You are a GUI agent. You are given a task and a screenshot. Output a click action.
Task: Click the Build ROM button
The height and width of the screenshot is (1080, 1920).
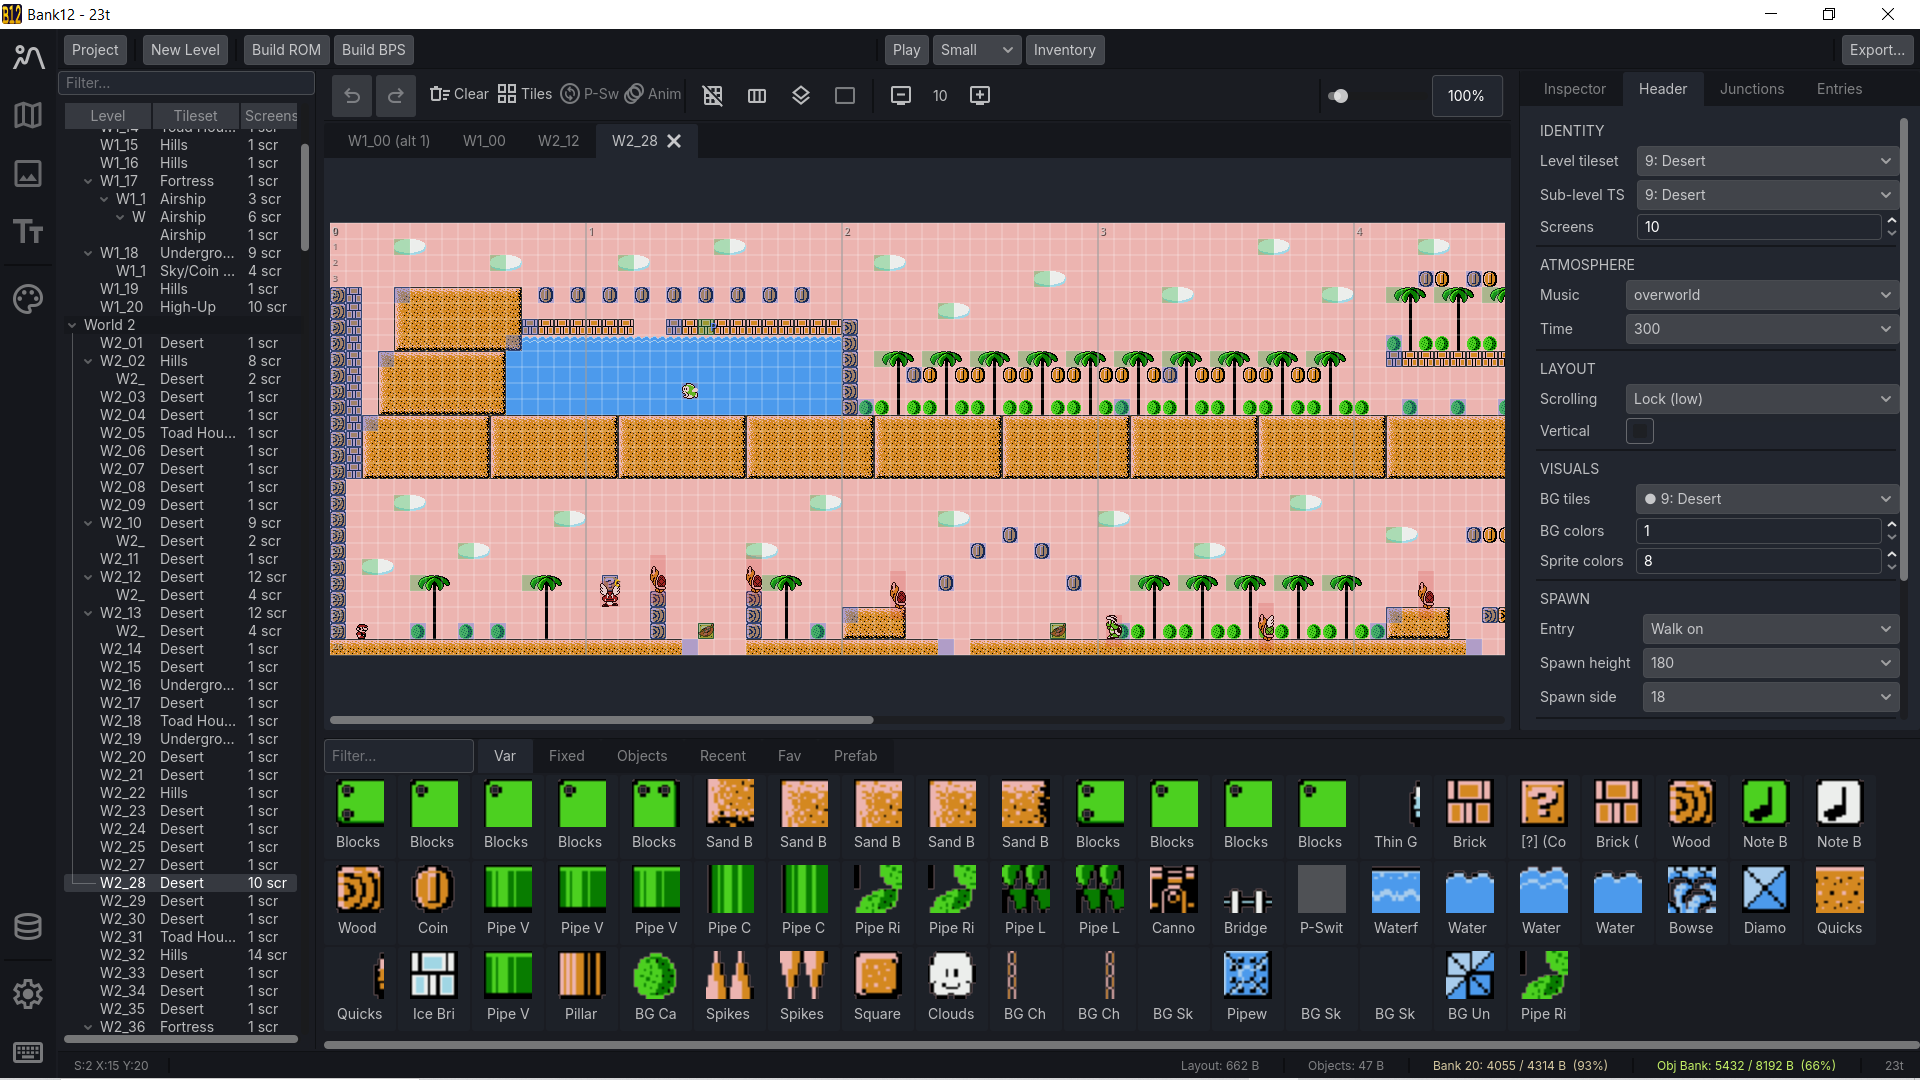[x=286, y=50]
